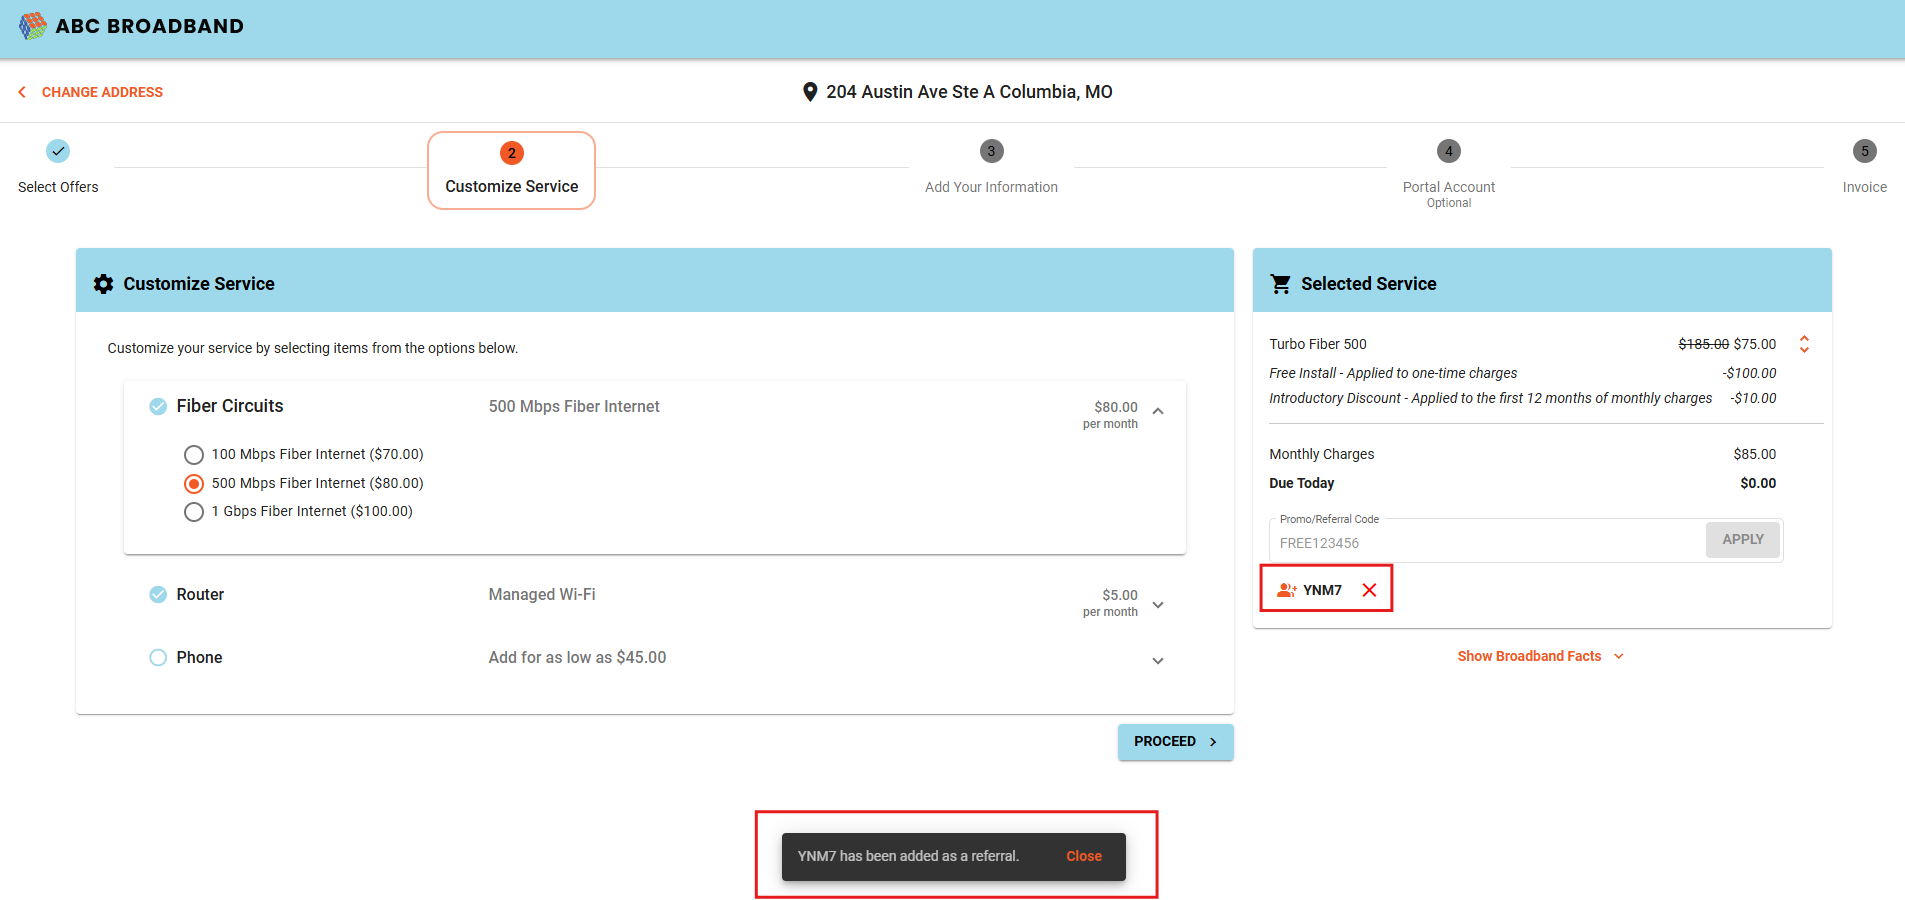Click the Selected Service shopping cart icon
Viewport: 1905px width, 900px height.
(x=1280, y=284)
